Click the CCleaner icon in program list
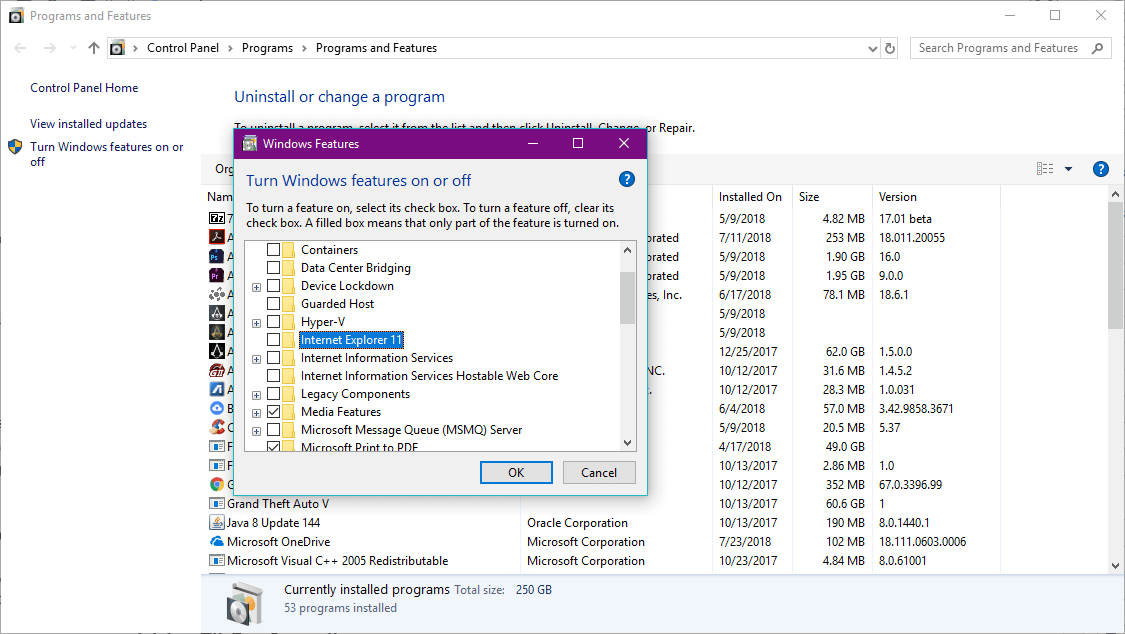 pos(217,427)
